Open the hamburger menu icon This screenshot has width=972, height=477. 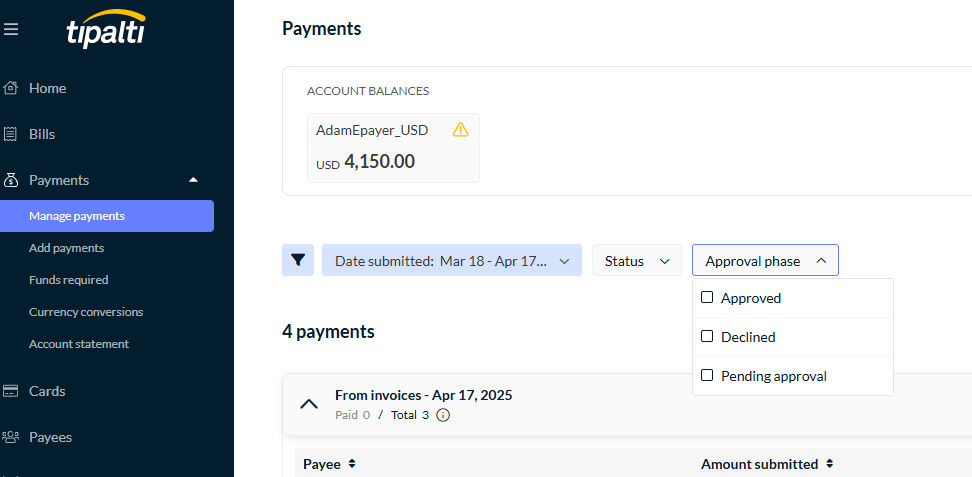click(x=11, y=29)
